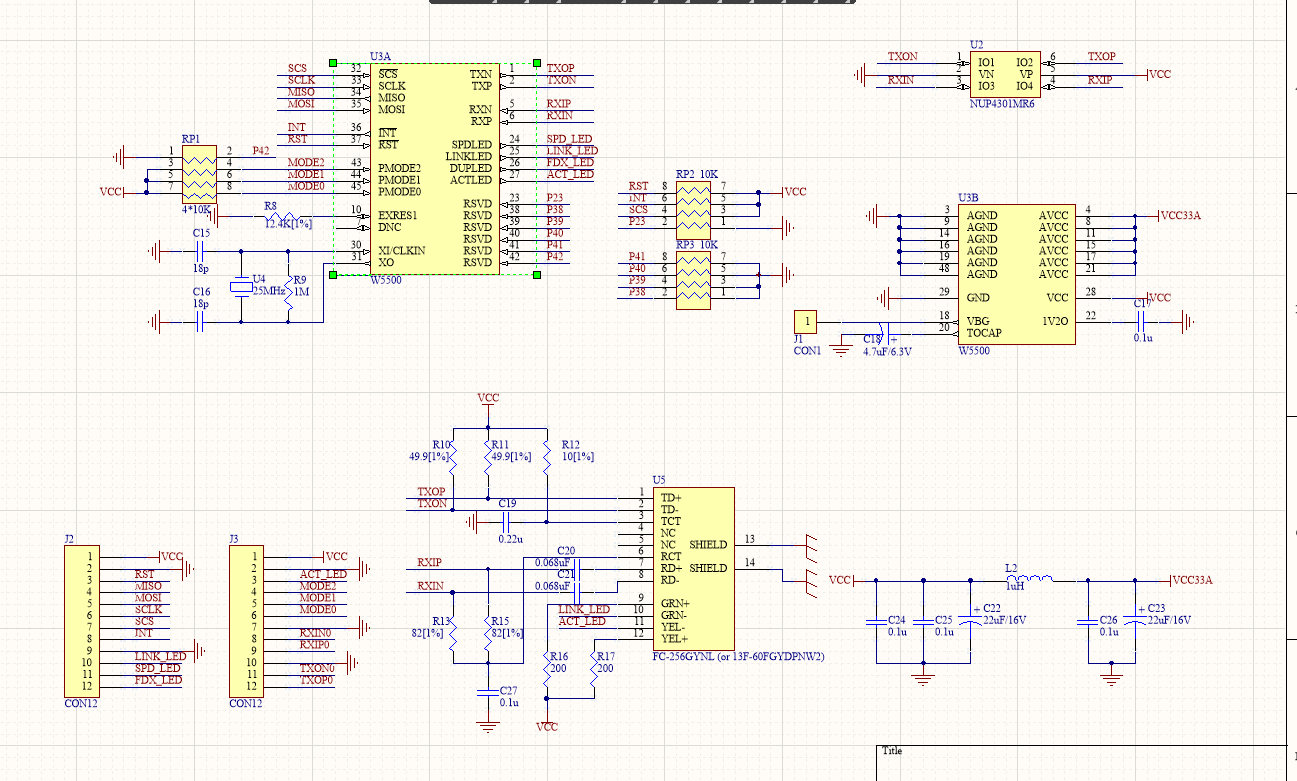Image resolution: width=1297 pixels, height=781 pixels.
Task: Click the C26 0.1u capacitor
Action: tap(1089, 620)
